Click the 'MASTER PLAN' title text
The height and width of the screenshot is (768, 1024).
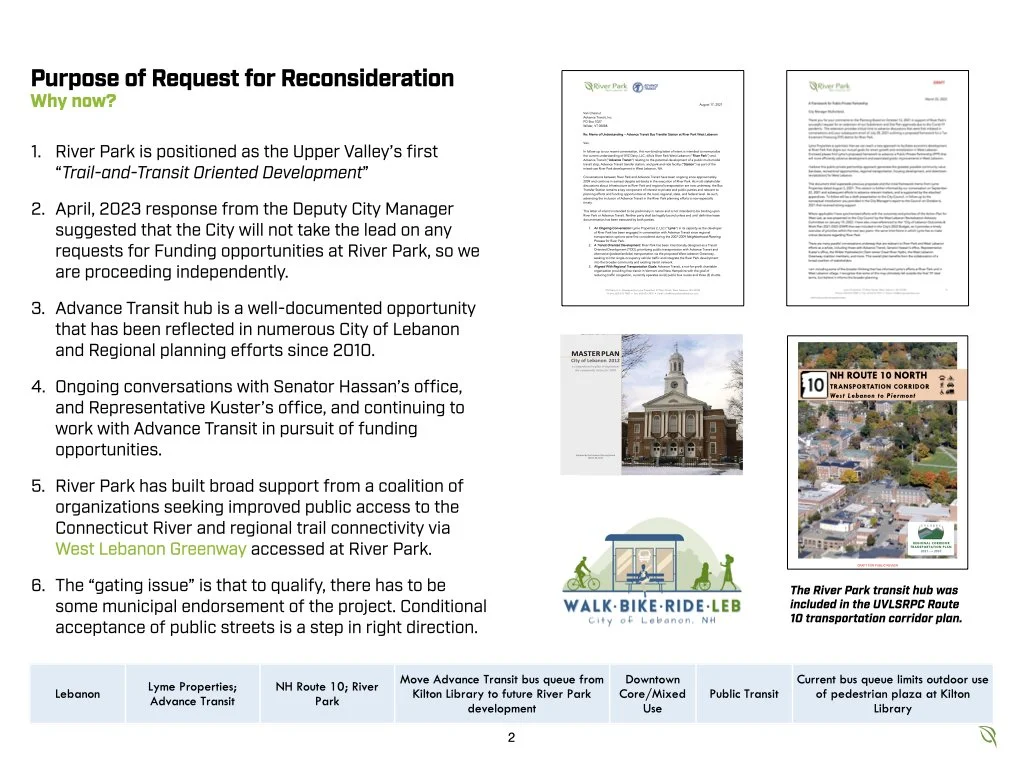click(595, 353)
